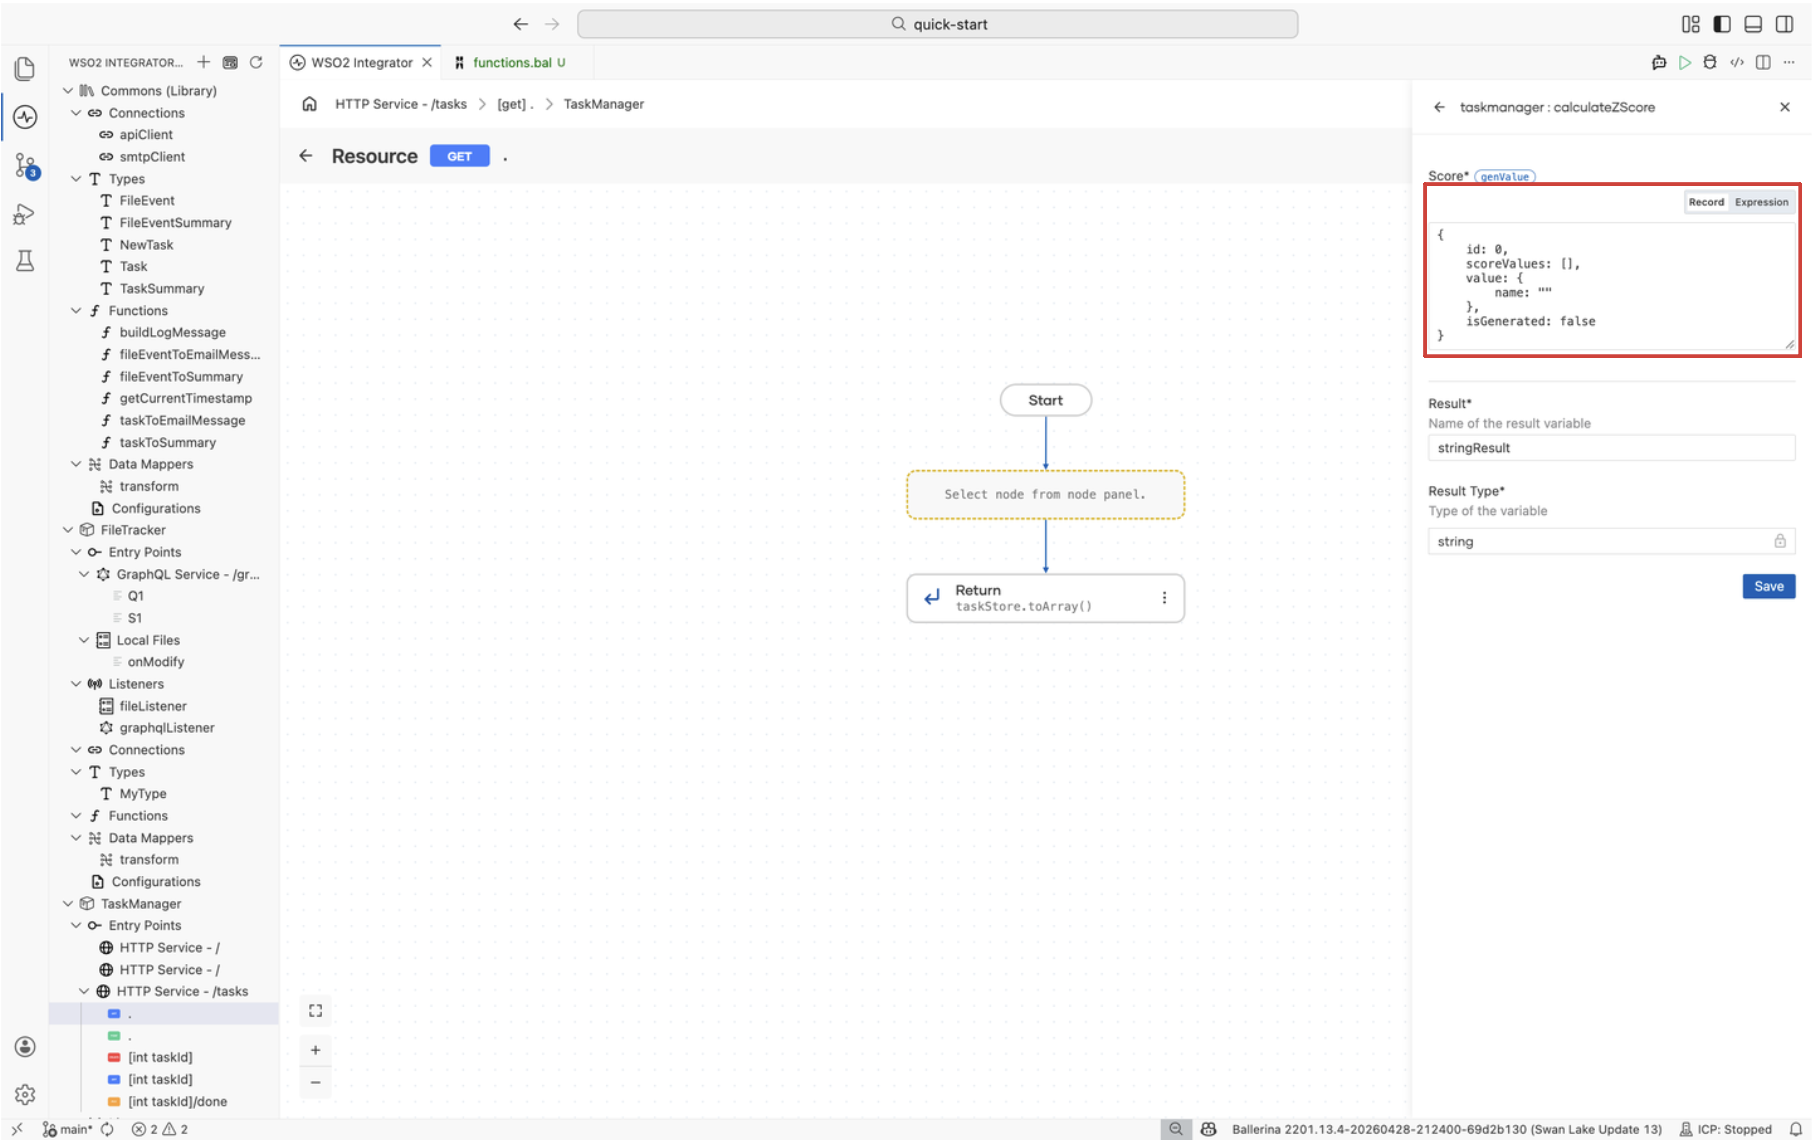Close the WSO2 Integrator tab
The image size is (1812, 1140).
point(427,62)
